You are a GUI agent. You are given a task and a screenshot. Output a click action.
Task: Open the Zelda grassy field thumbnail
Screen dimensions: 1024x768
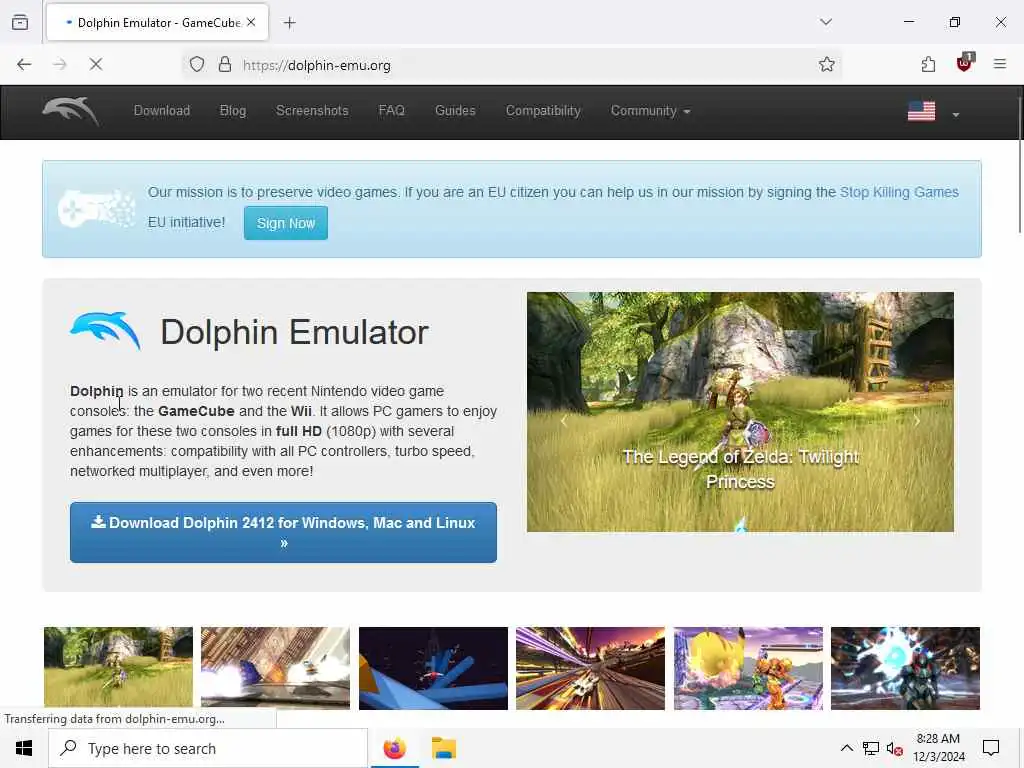[x=118, y=668]
